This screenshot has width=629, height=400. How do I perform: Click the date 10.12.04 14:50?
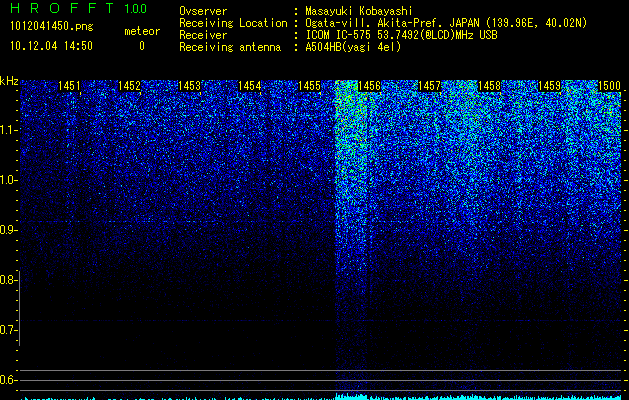(x=51, y=46)
